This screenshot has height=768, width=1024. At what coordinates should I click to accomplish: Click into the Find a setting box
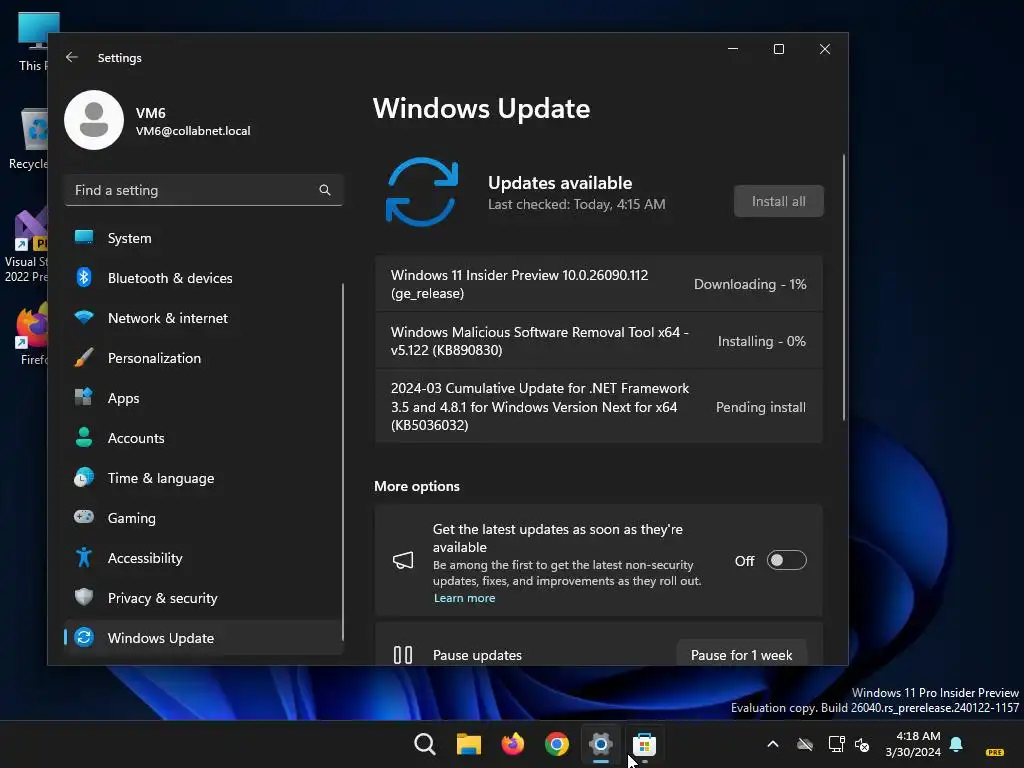(204, 190)
